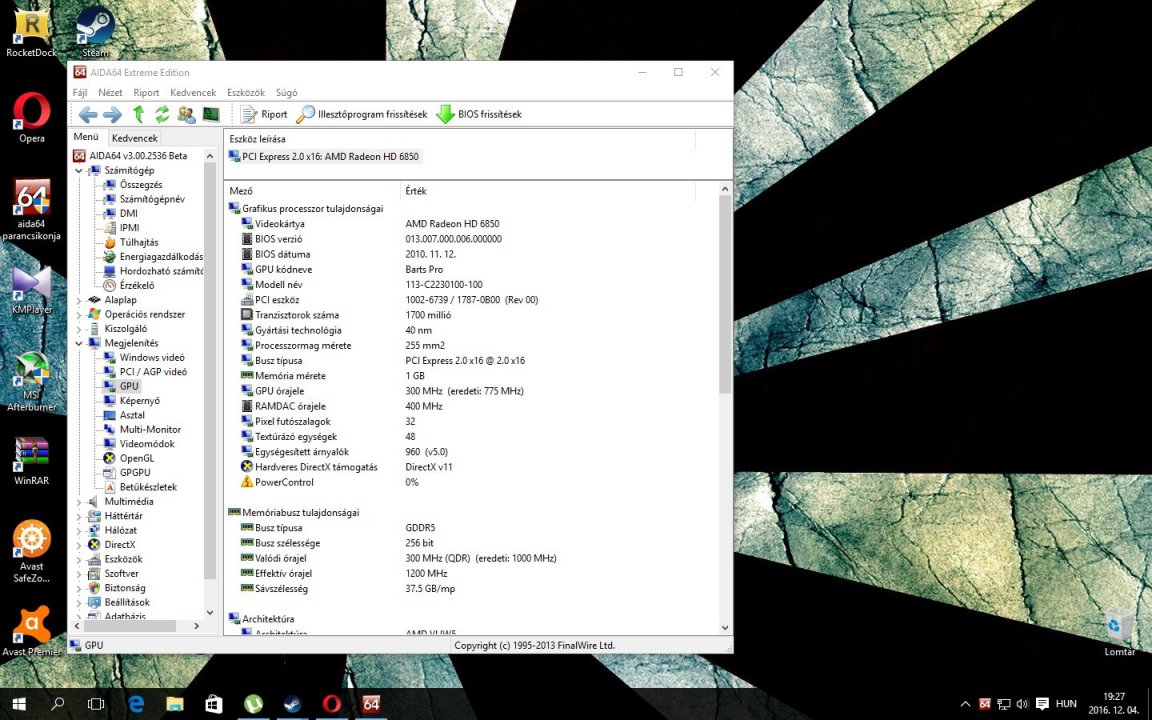The width and height of the screenshot is (1152, 720).
Task: Select OpenGL in the sidebar tree
Action: [137, 458]
